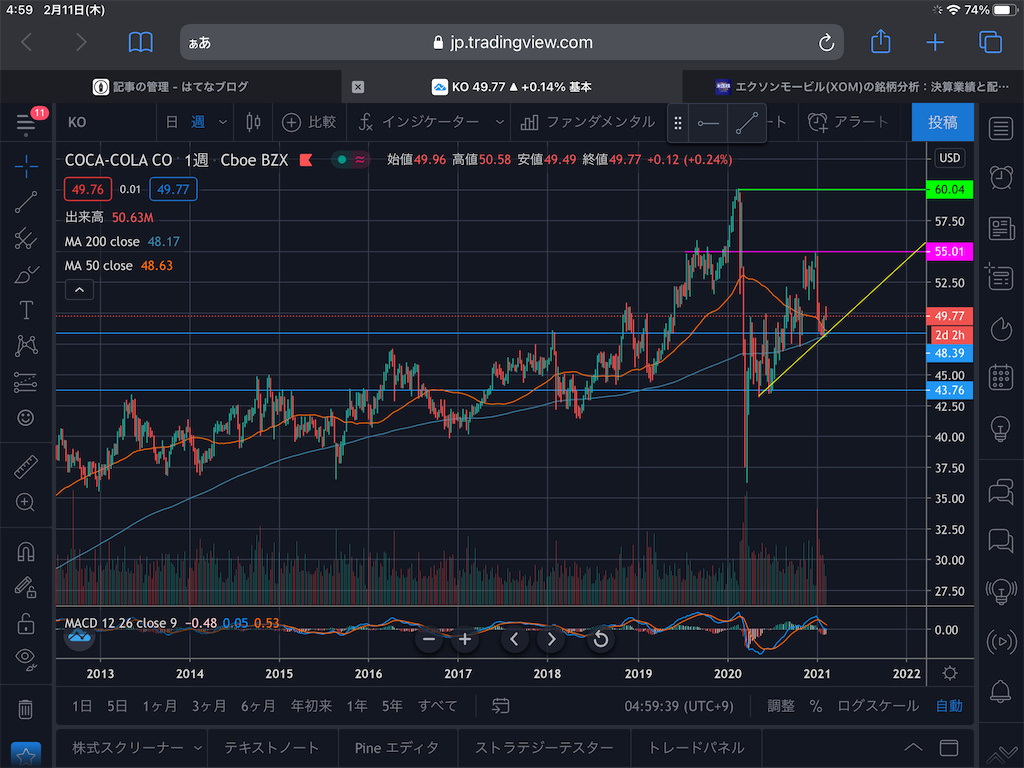Open private chats speech icon
The height and width of the screenshot is (768, 1024).
point(1000,541)
